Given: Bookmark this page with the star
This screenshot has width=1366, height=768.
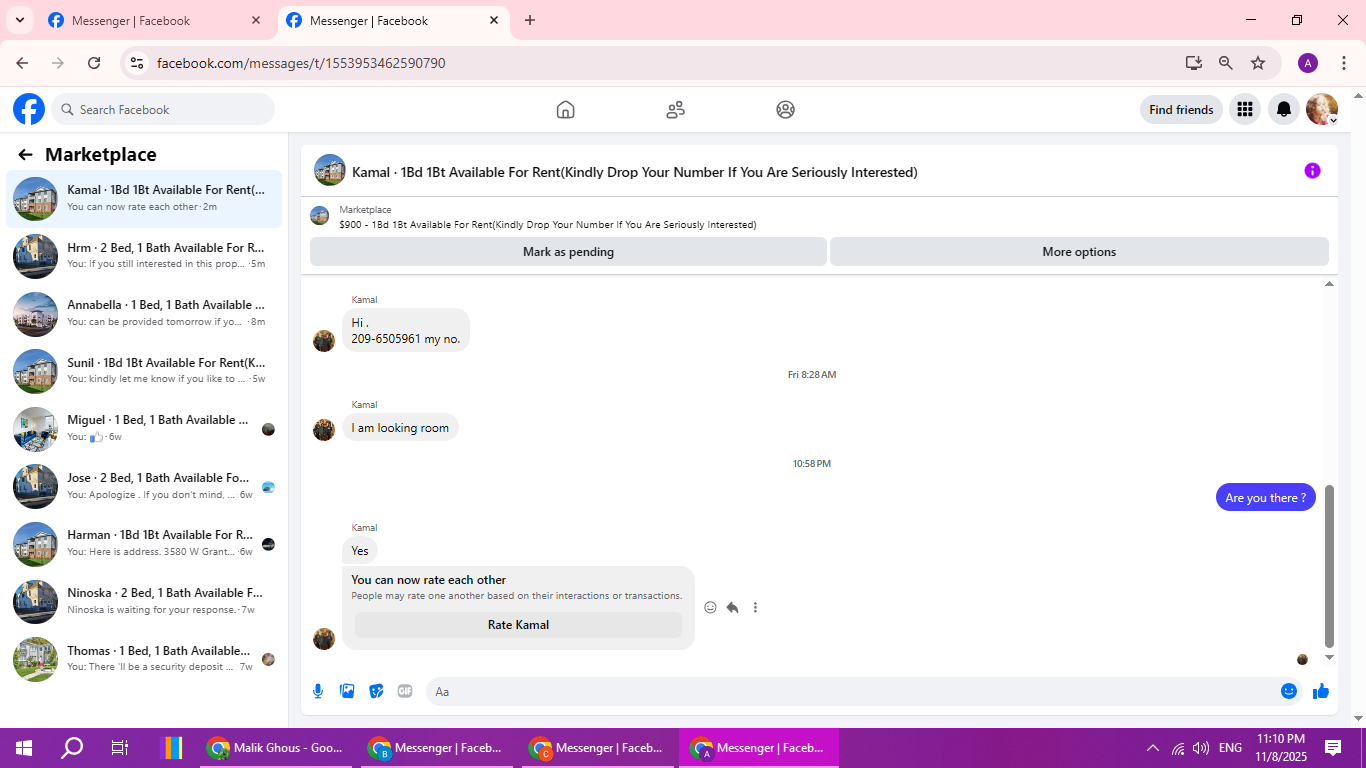Looking at the screenshot, I should tap(1258, 63).
